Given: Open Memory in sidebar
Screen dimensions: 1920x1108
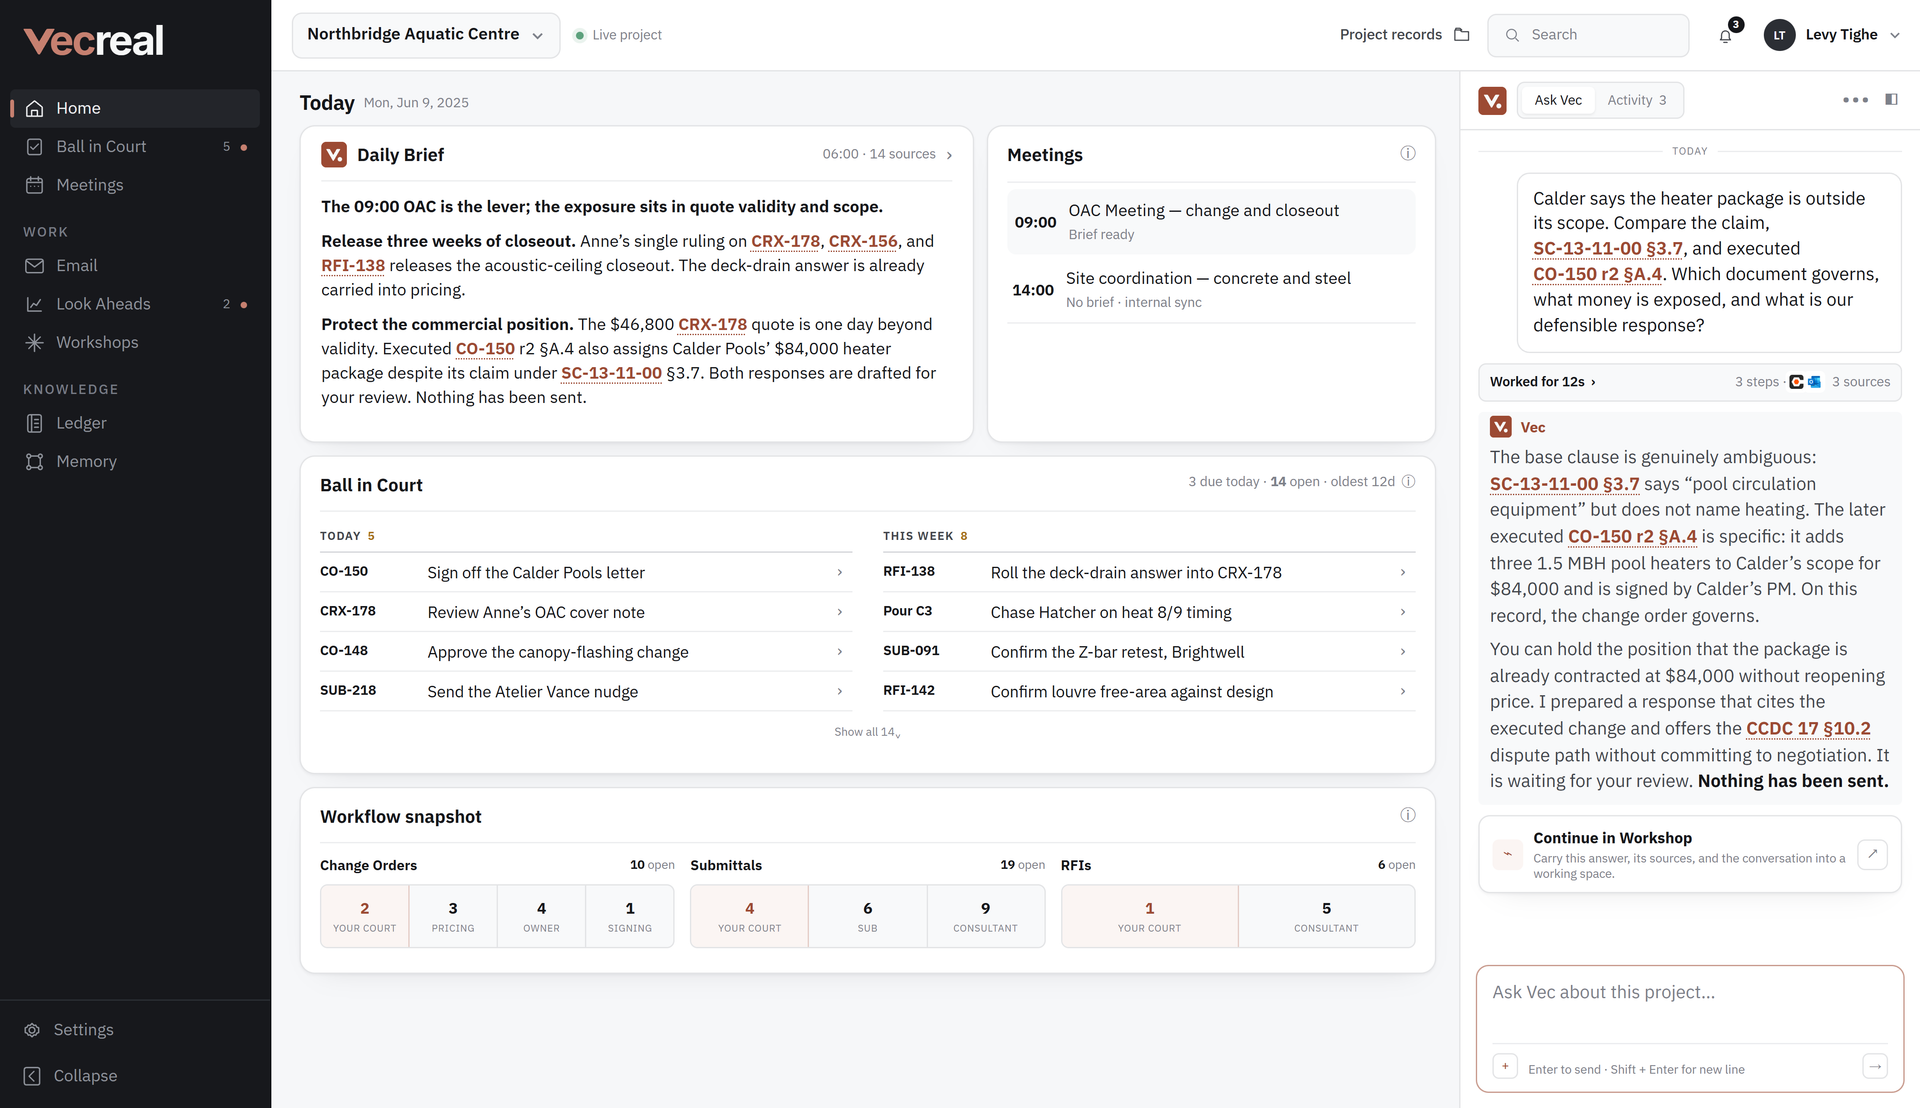Looking at the screenshot, I should click(x=135, y=461).
